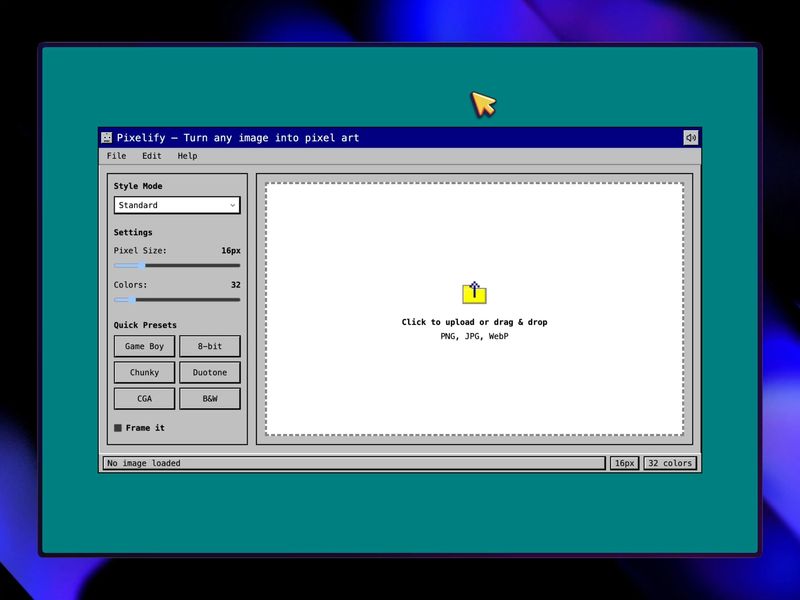Mute the speaker icon in title bar
Viewport: 800px width, 600px height.
click(690, 137)
